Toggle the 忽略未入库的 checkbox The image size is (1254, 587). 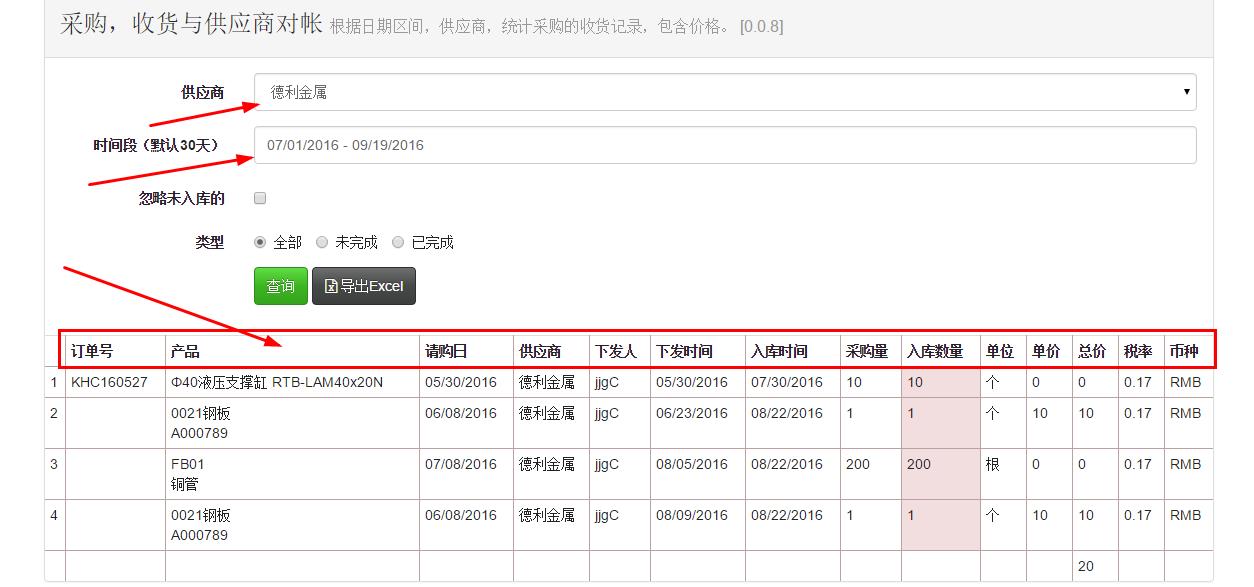coord(260,198)
